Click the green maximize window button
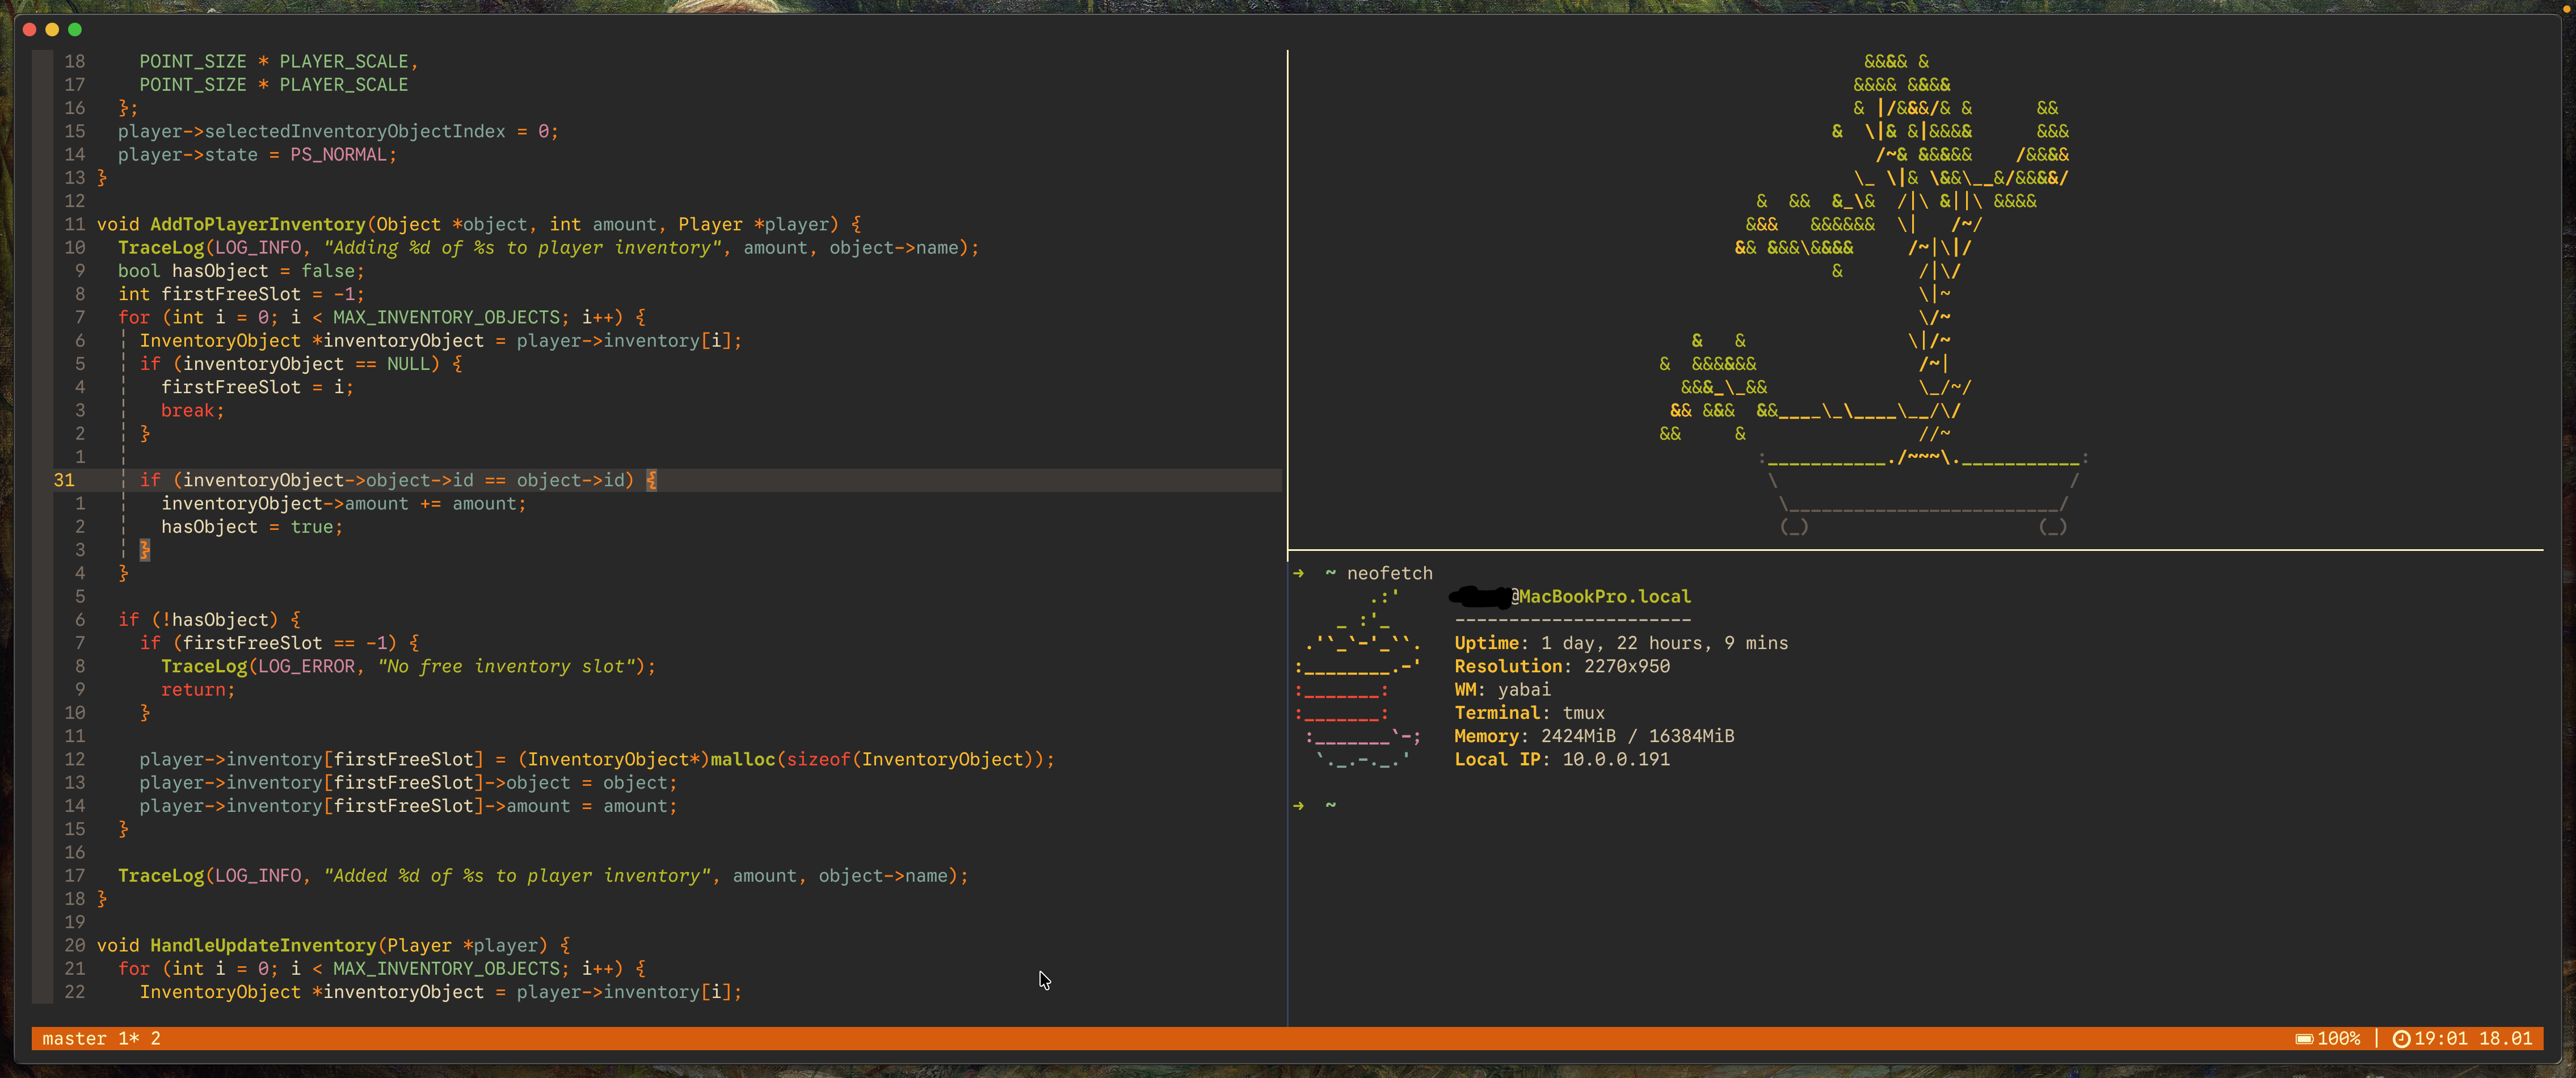This screenshot has height=1078, width=2576. (x=75, y=30)
